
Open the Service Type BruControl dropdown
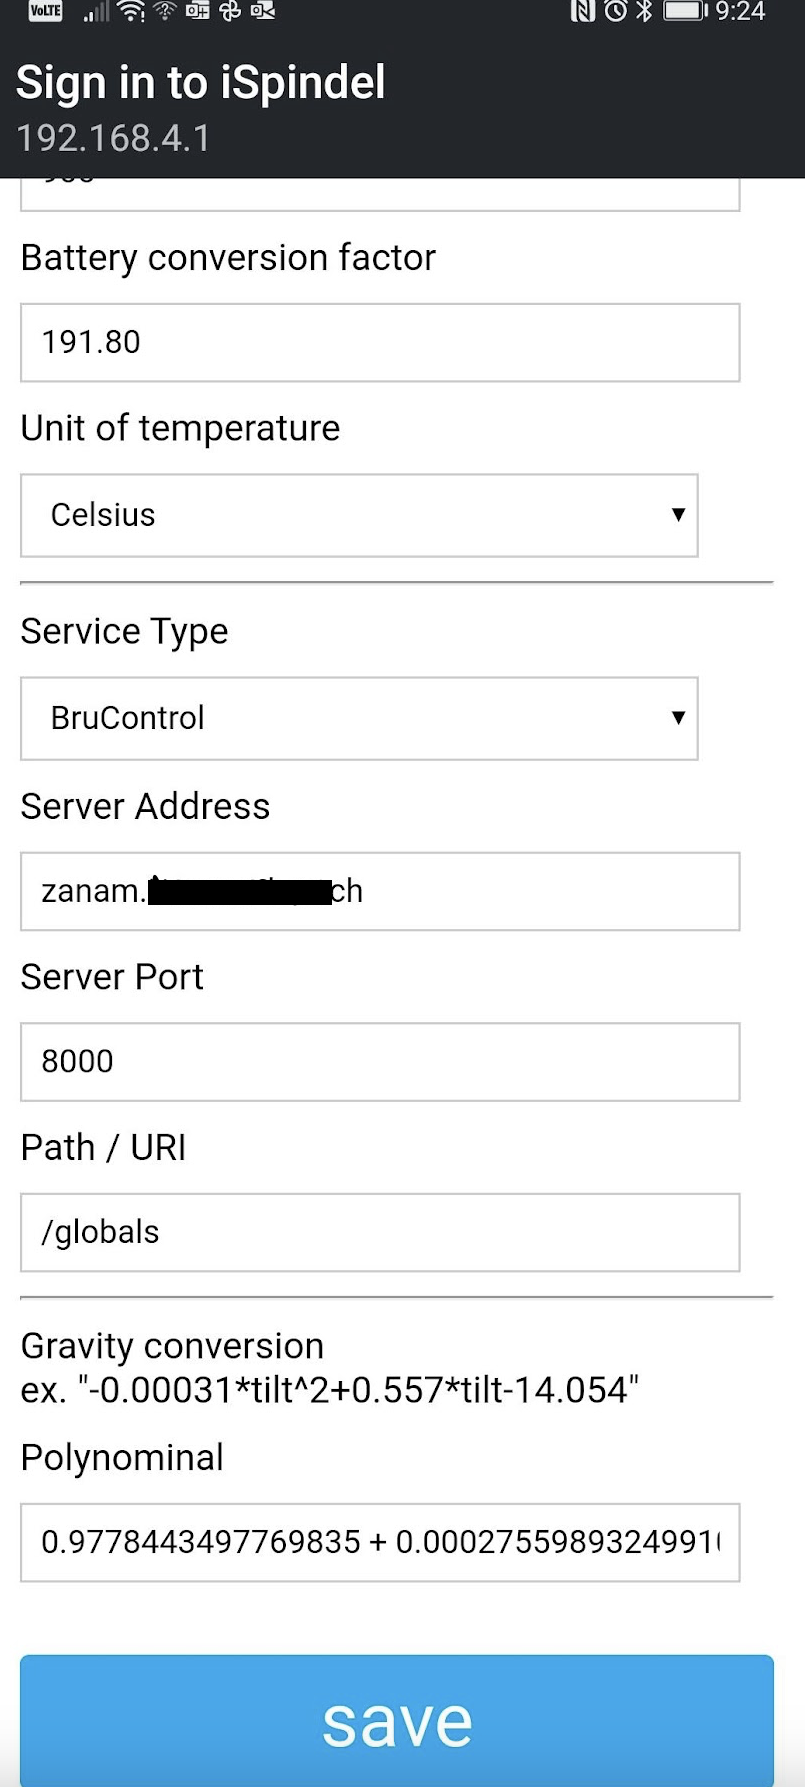coord(359,718)
